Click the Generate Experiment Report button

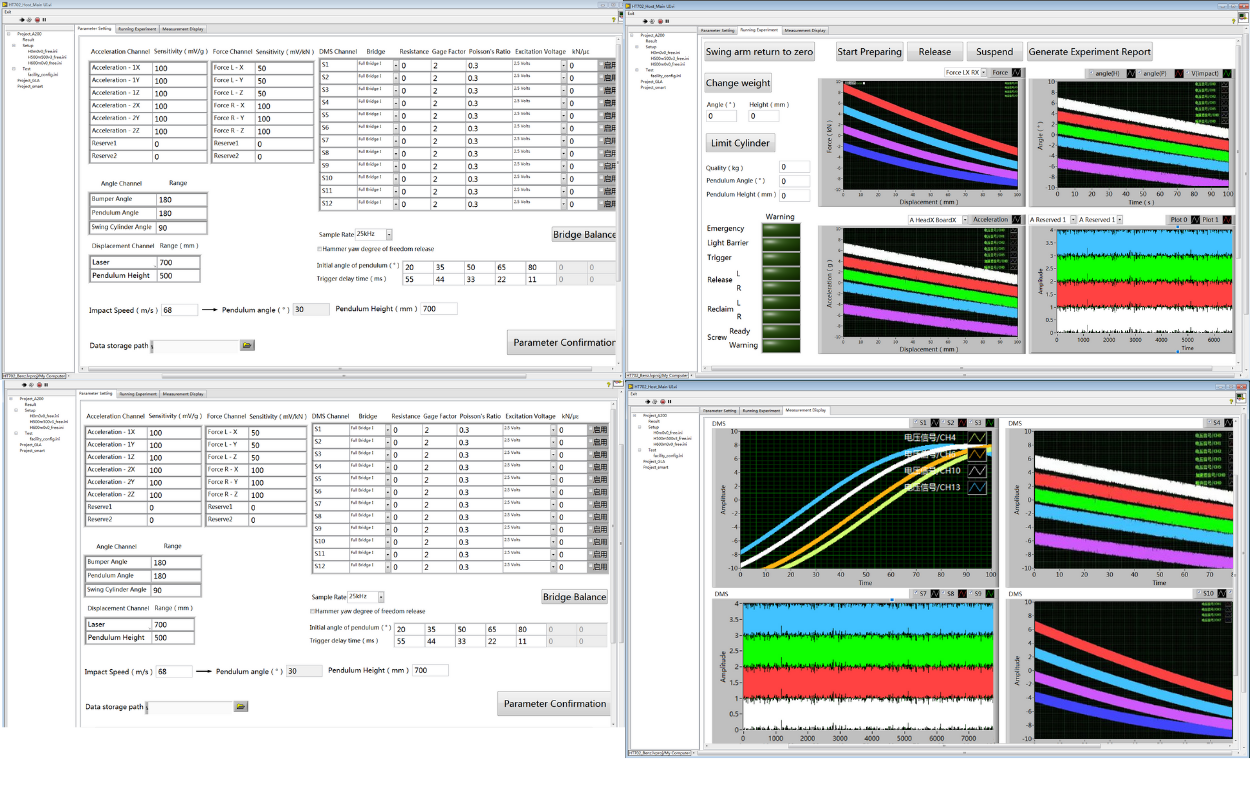pos(1089,52)
